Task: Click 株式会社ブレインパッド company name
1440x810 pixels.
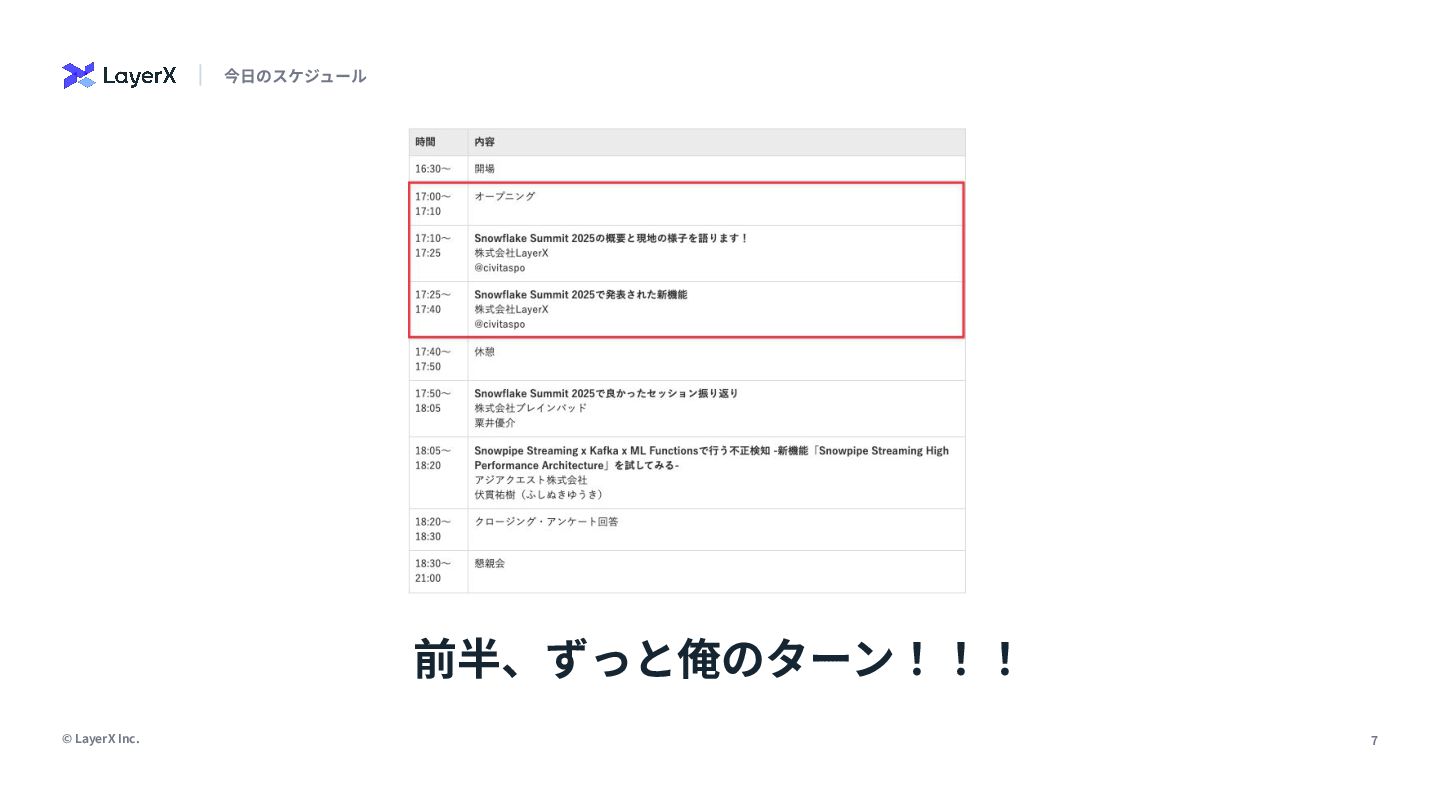Action: [x=531, y=408]
